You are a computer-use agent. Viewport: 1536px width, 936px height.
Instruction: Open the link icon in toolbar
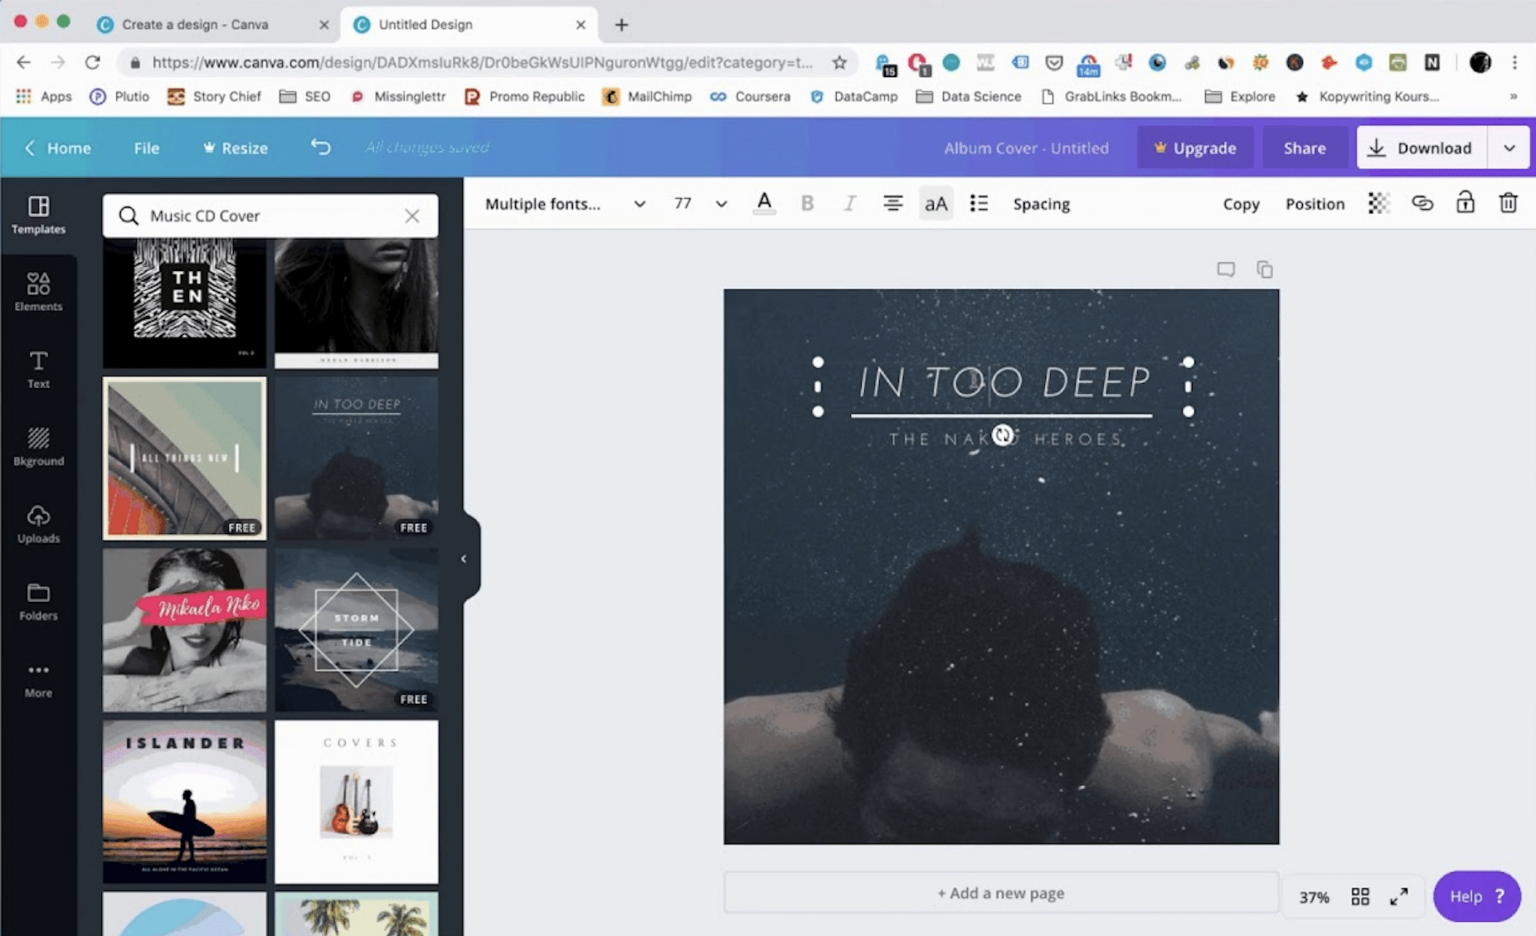1423,203
